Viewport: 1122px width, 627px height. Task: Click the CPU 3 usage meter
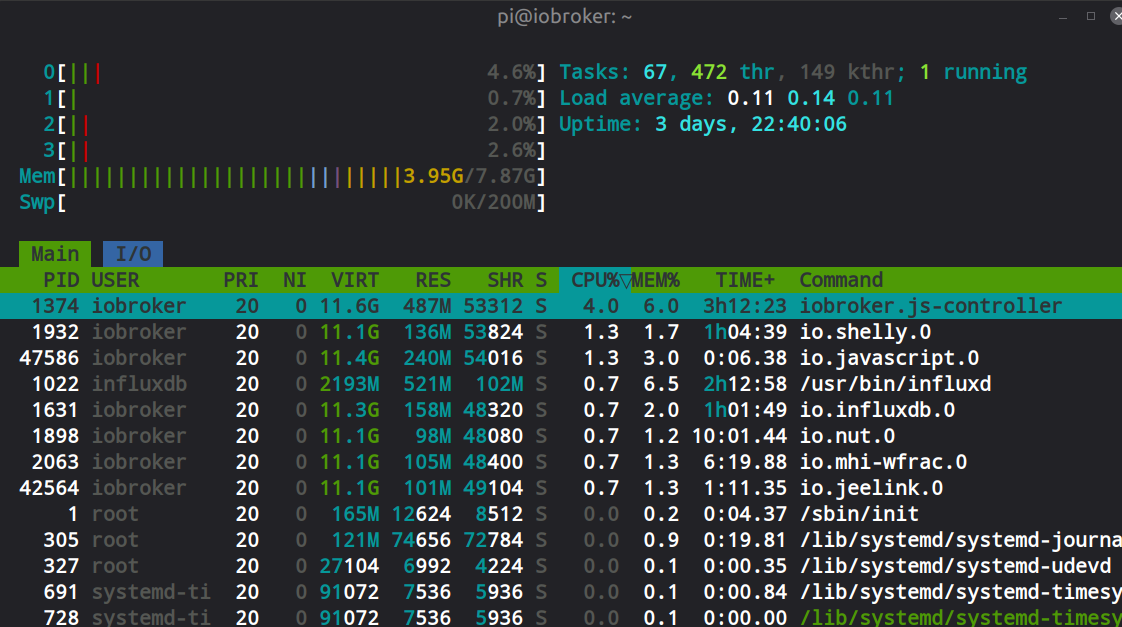294,150
